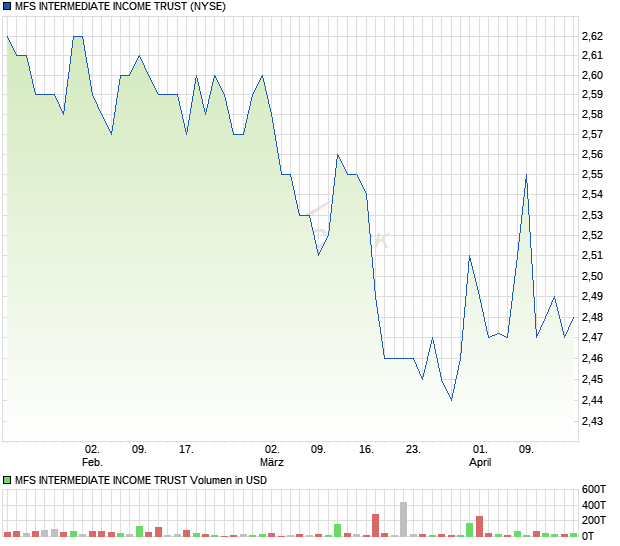This screenshot has width=620, height=546.
Task: Click the 2,58 price axis label
Action: [x=592, y=114]
